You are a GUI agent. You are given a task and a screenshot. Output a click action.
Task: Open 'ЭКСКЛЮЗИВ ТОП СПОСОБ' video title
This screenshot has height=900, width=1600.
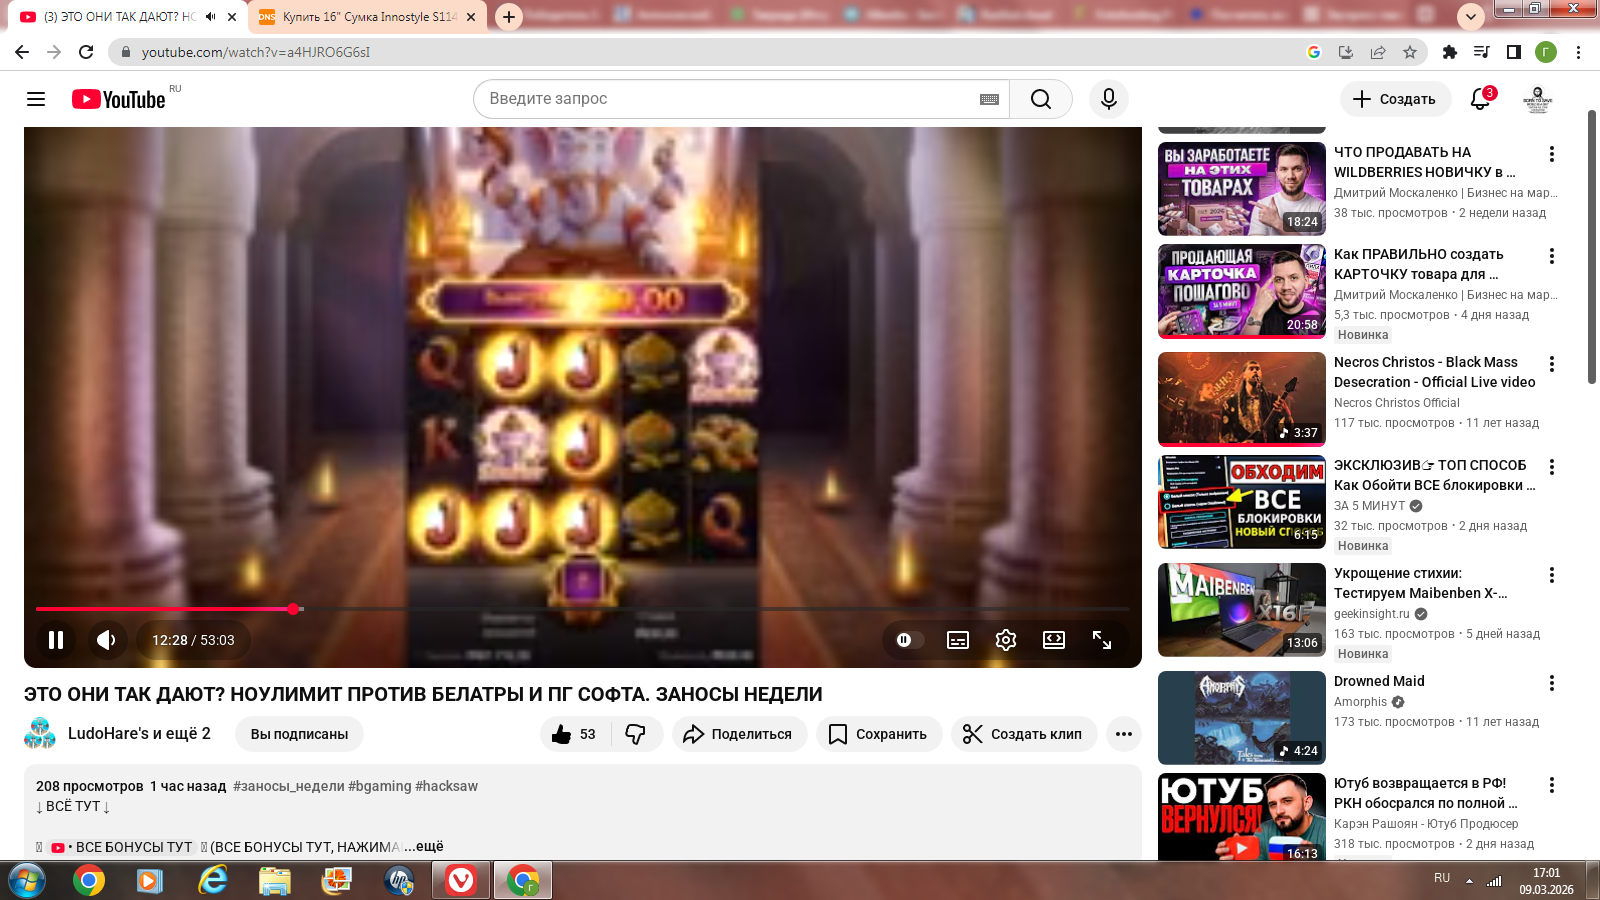click(1435, 475)
